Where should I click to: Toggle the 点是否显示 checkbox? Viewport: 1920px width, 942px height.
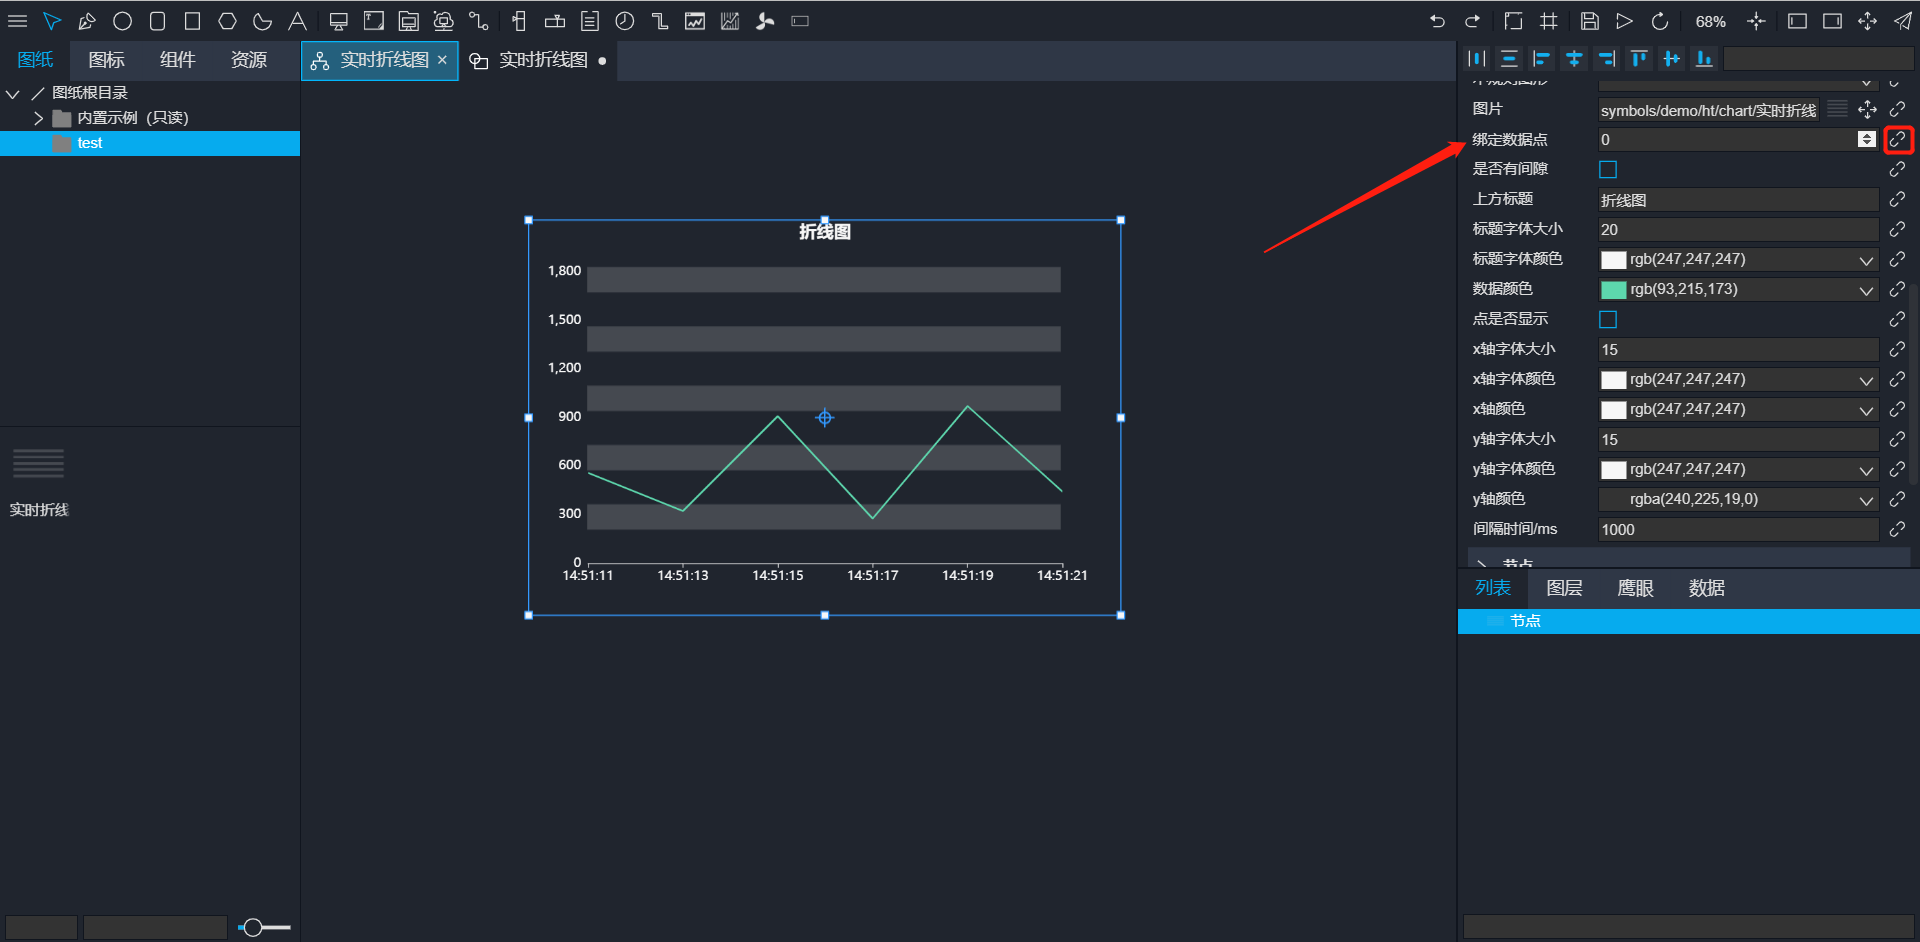(x=1608, y=320)
